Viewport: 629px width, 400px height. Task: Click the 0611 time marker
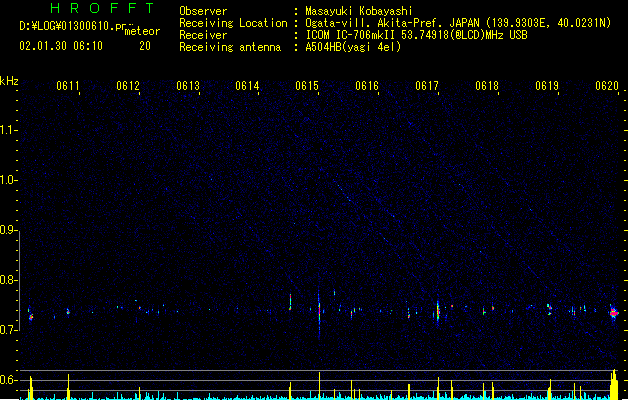tap(68, 86)
